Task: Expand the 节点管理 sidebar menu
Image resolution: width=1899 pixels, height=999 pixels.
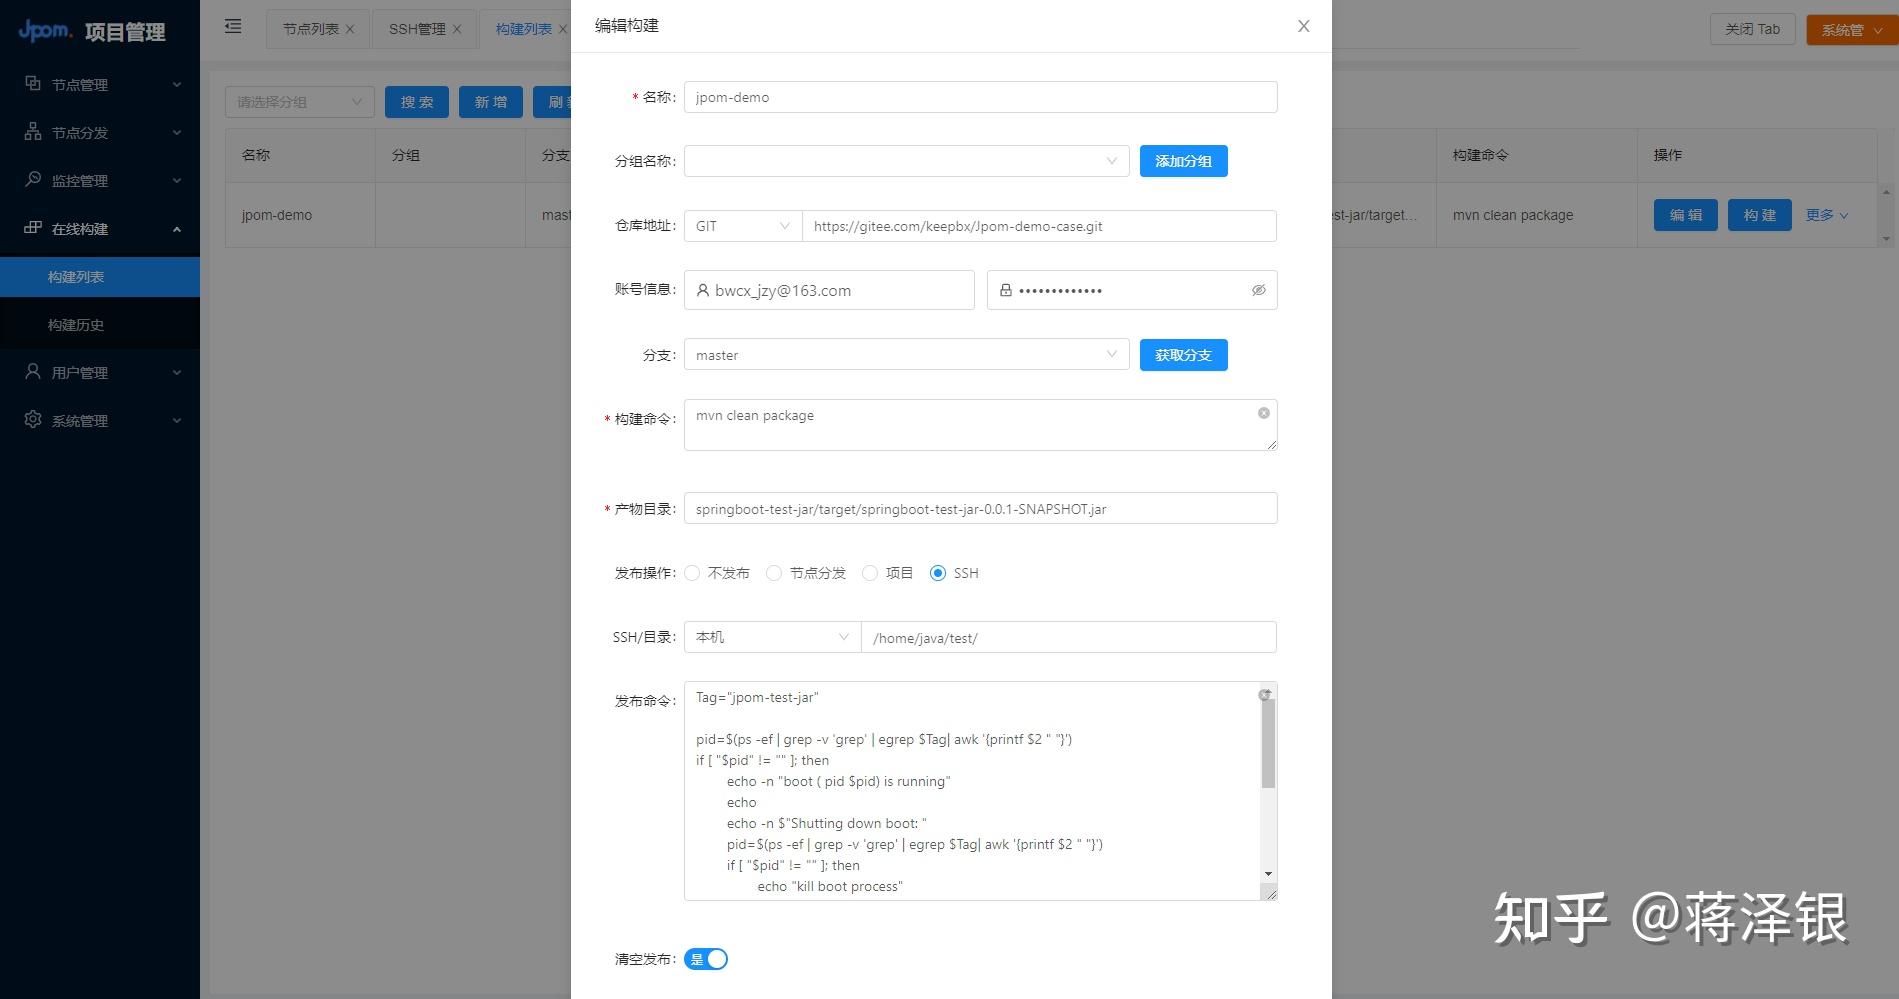Action: [x=100, y=84]
